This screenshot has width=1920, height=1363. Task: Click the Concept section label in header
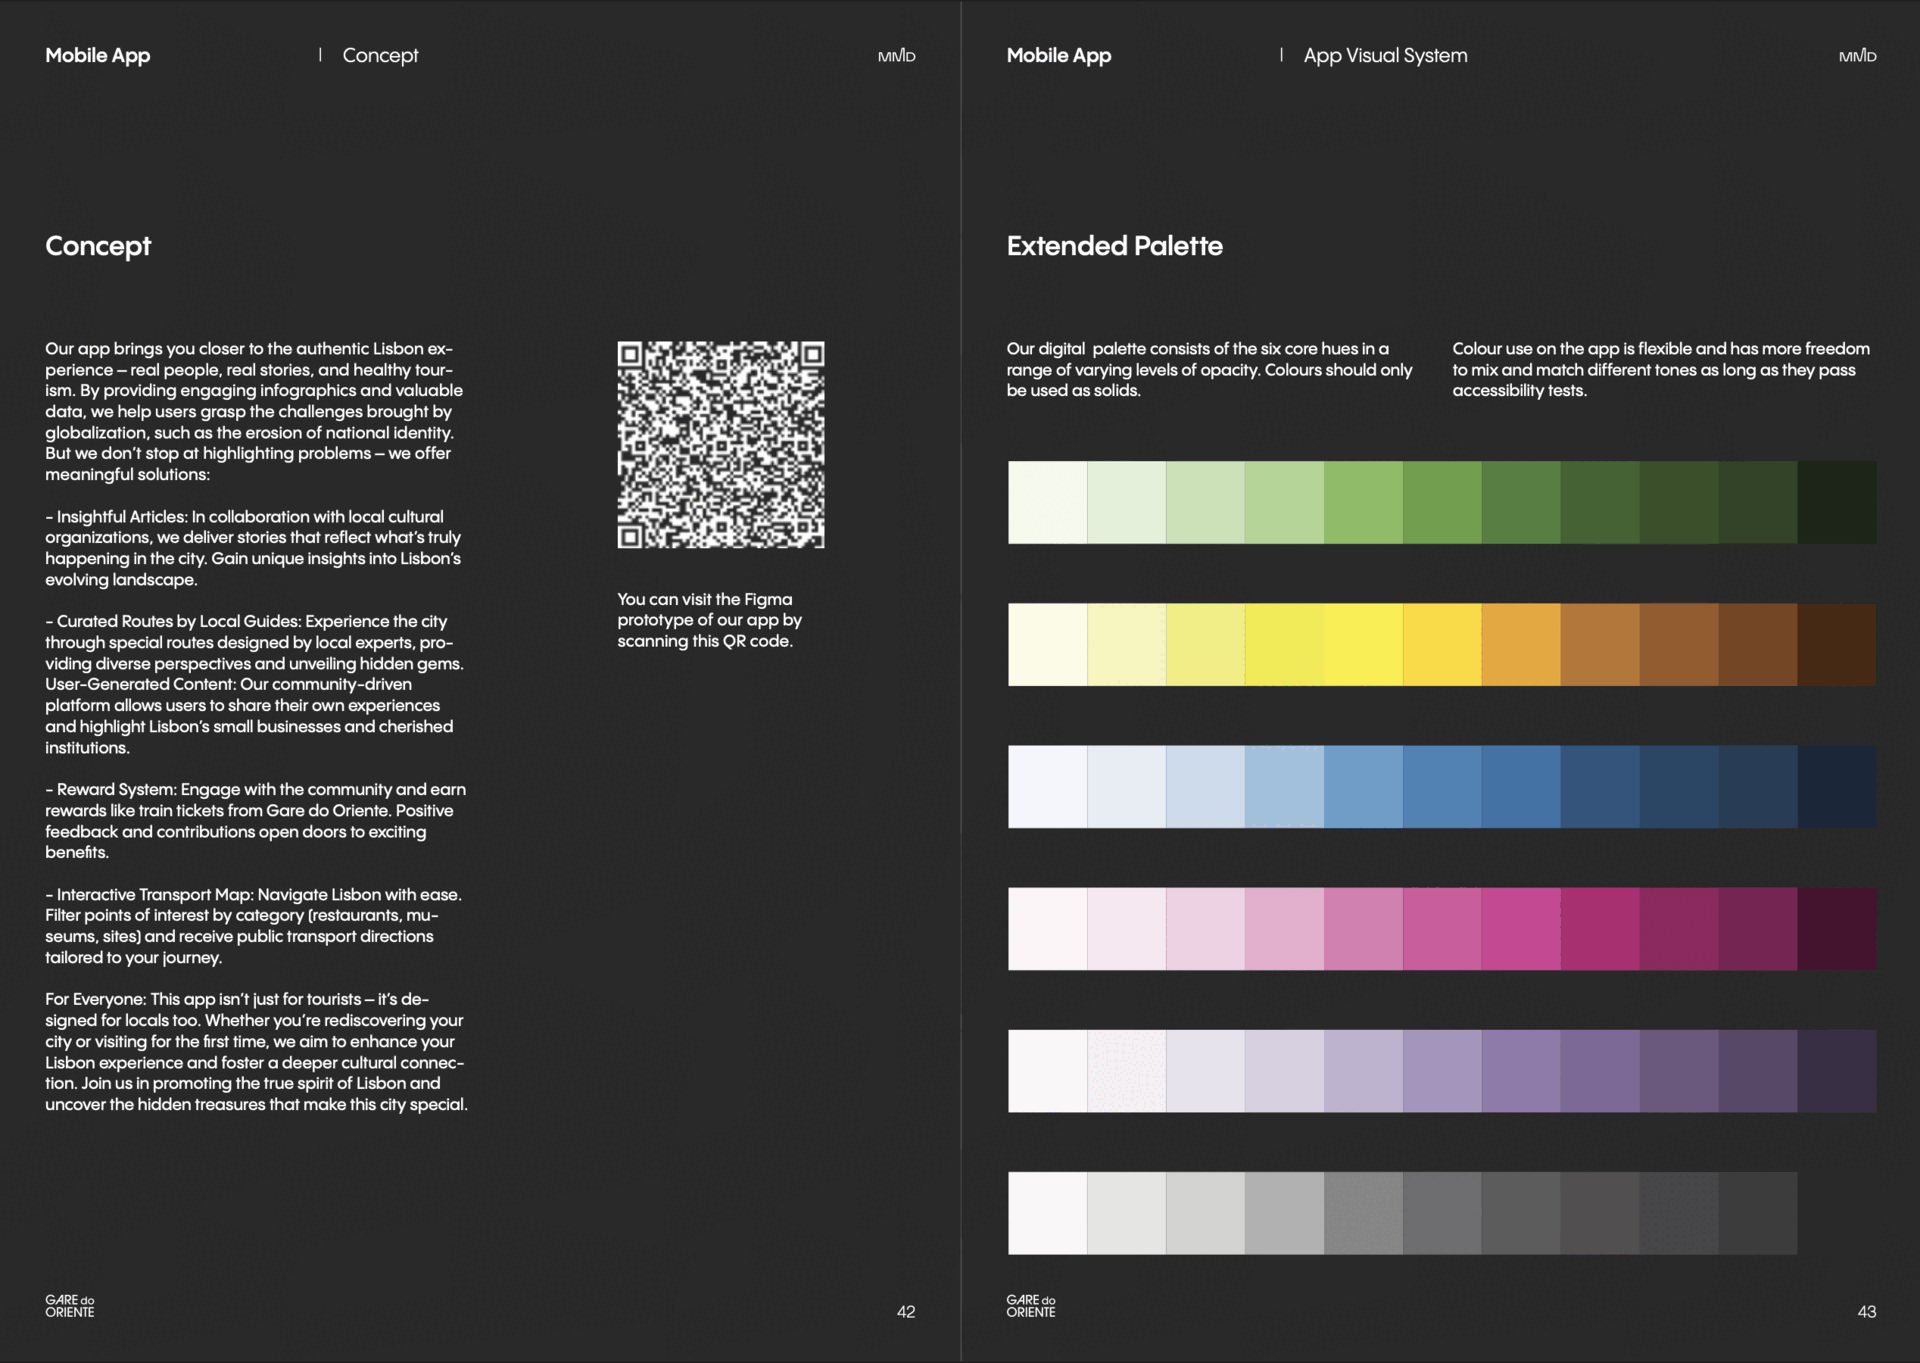[380, 56]
